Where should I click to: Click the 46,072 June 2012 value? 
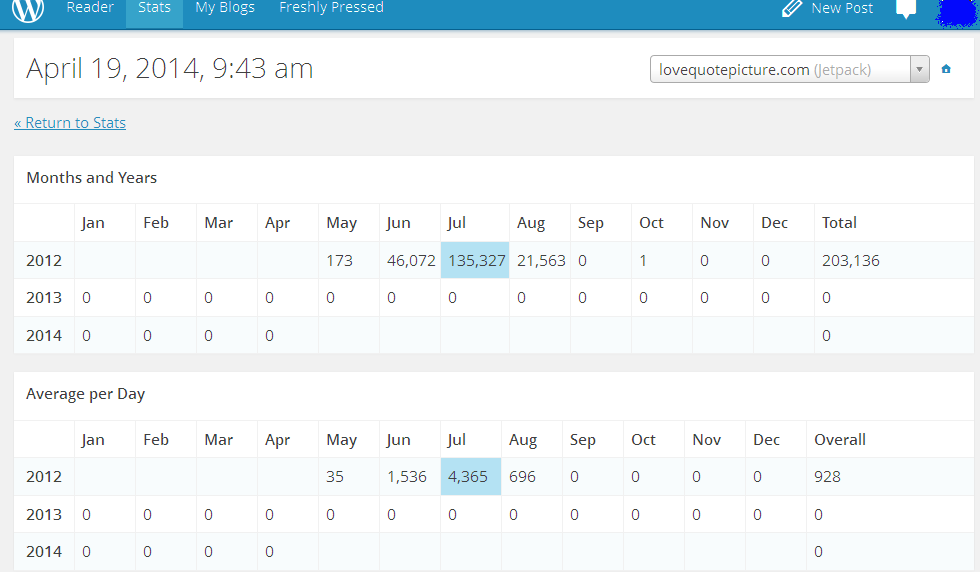[x=411, y=261]
